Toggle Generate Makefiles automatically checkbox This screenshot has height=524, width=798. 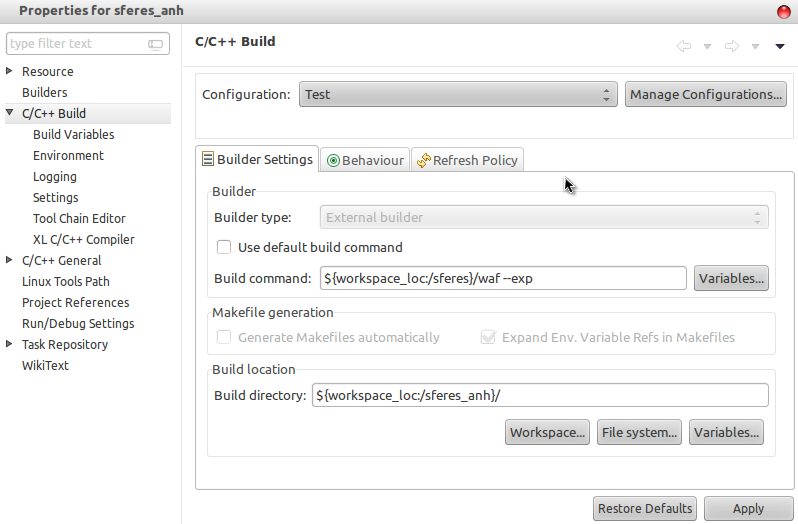[x=224, y=337]
